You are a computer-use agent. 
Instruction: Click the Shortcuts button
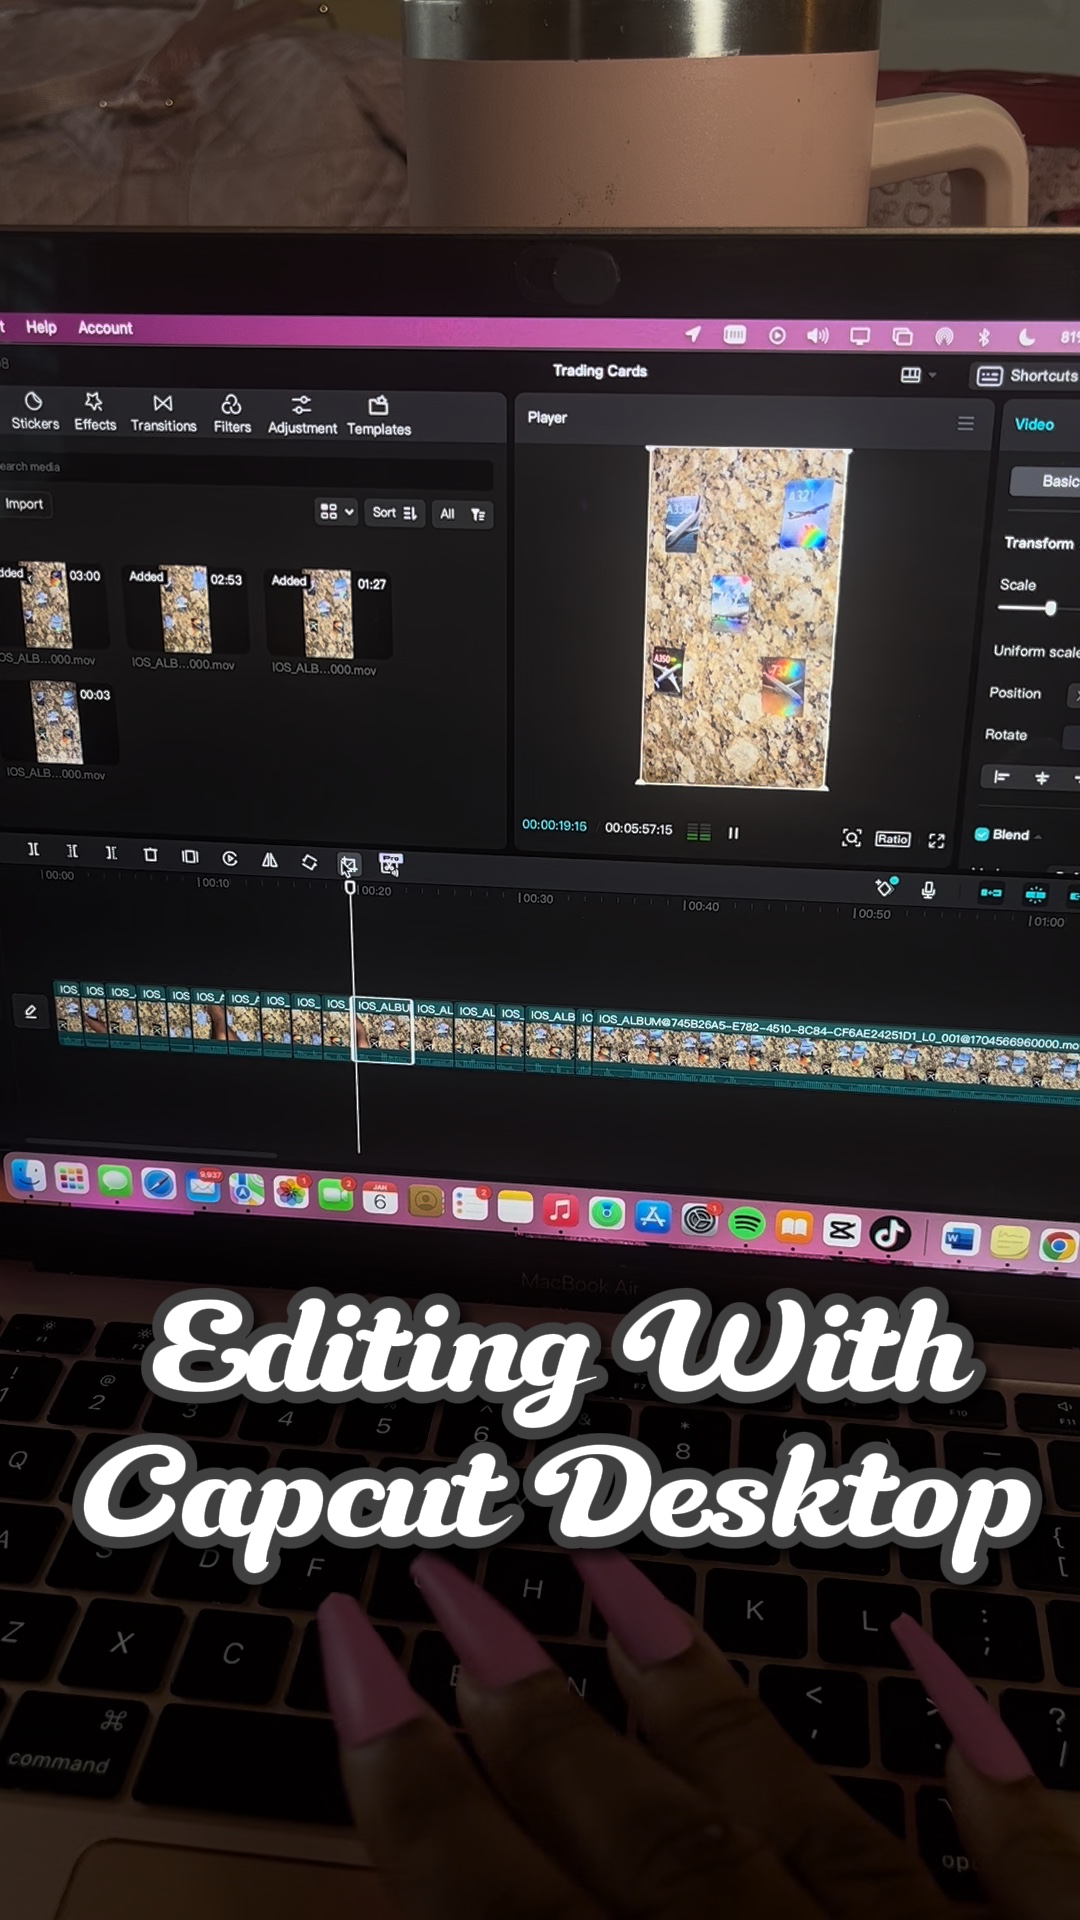tap(1027, 376)
